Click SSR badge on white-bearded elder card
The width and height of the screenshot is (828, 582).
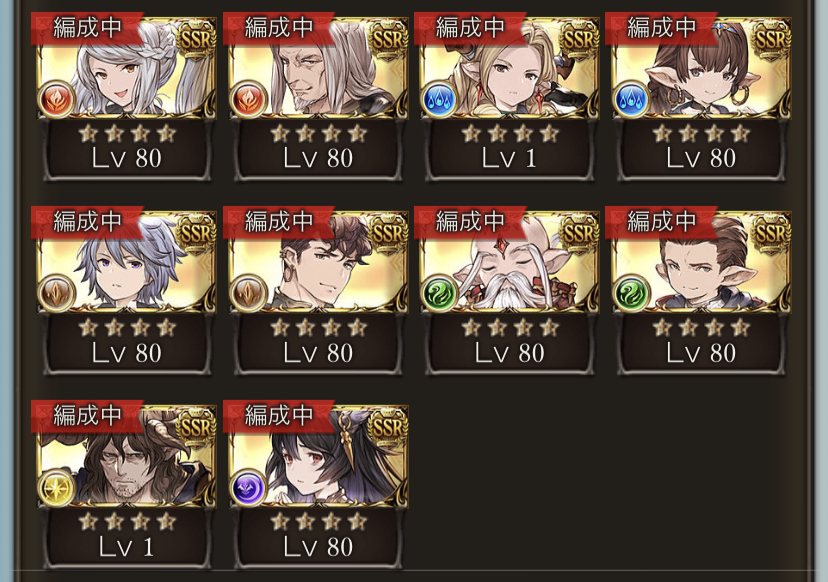(x=579, y=232)
